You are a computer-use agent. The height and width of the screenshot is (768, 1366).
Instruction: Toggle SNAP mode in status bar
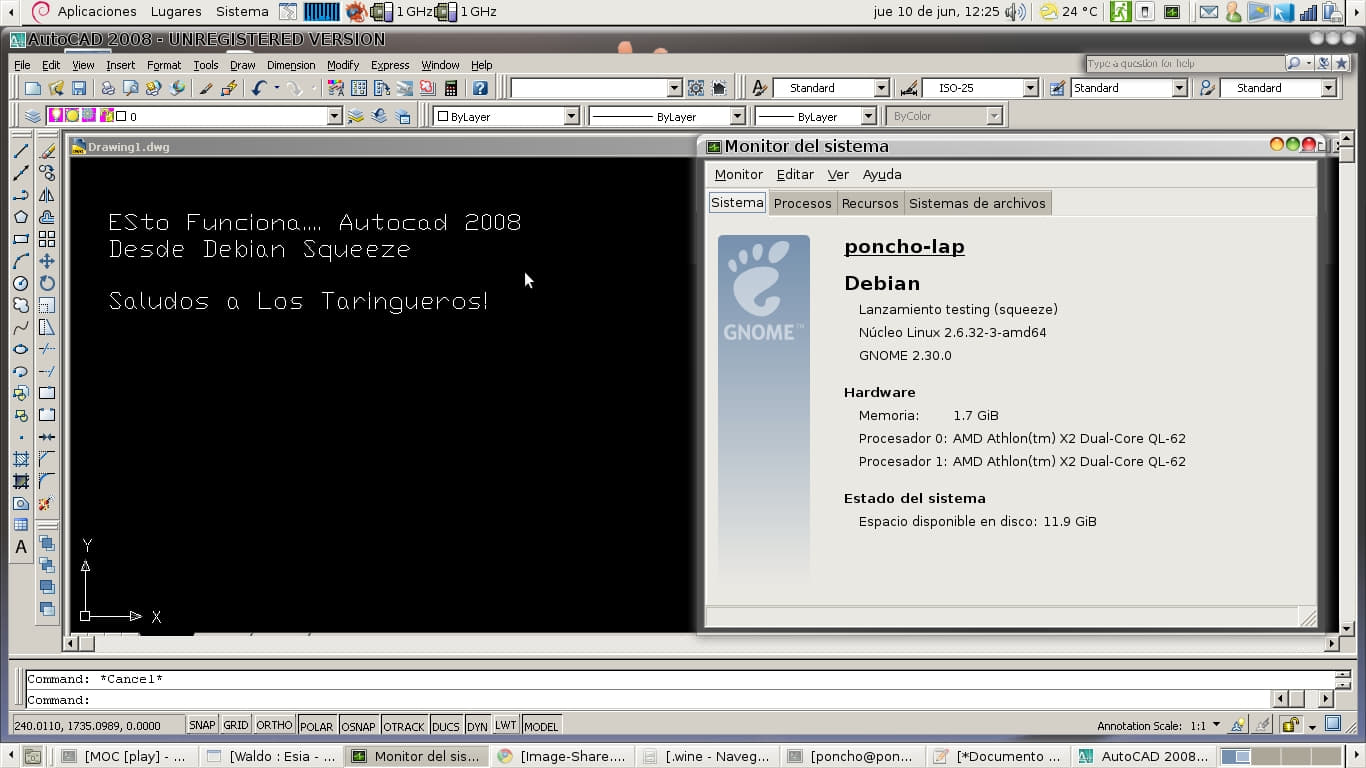202,725
